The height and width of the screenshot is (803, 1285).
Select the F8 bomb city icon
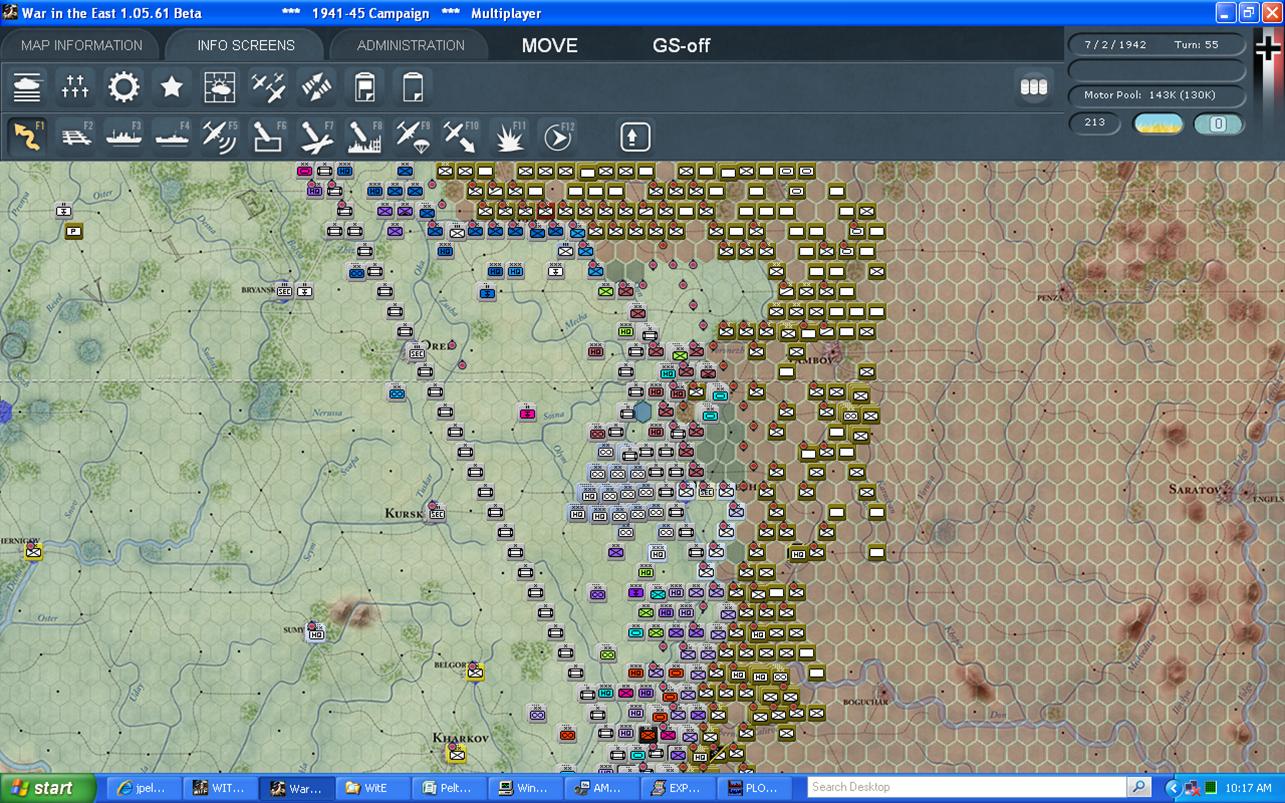(364, 136)
